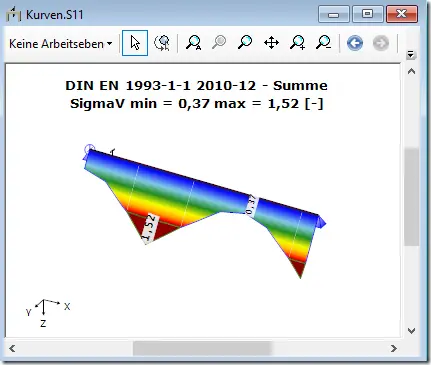Click the zoom all magnifier icon

click(x=193, y=43)
